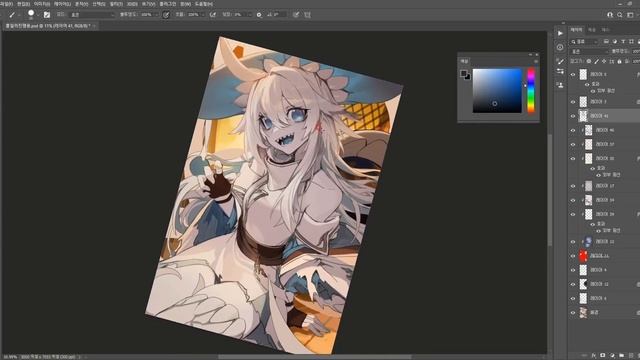The width and height of the screenshot is (640, 360).
Task: Open the workspace switcher icon
Action: pos(630,15)
